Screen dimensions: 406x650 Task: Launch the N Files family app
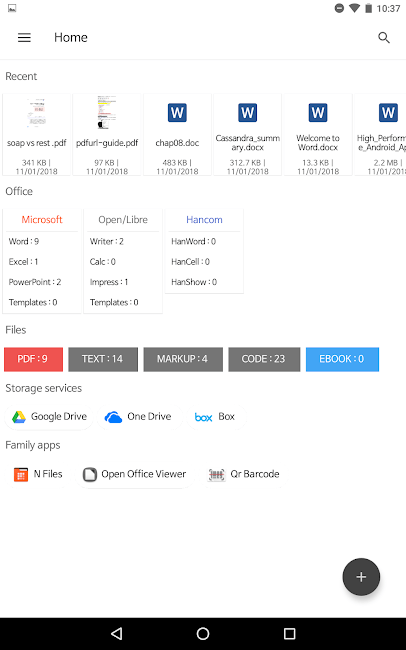tap(38, 474)
